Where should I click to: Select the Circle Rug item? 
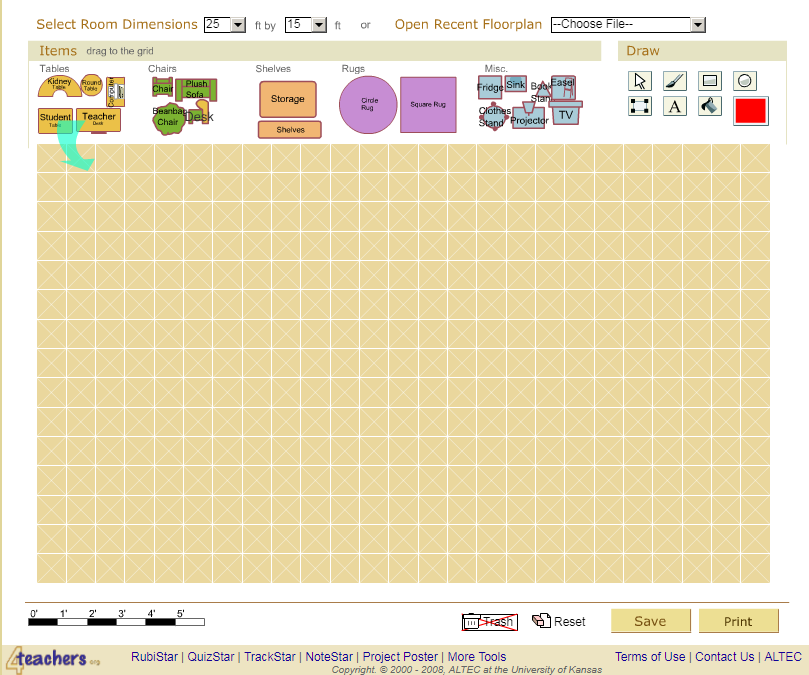pos(368,105)
